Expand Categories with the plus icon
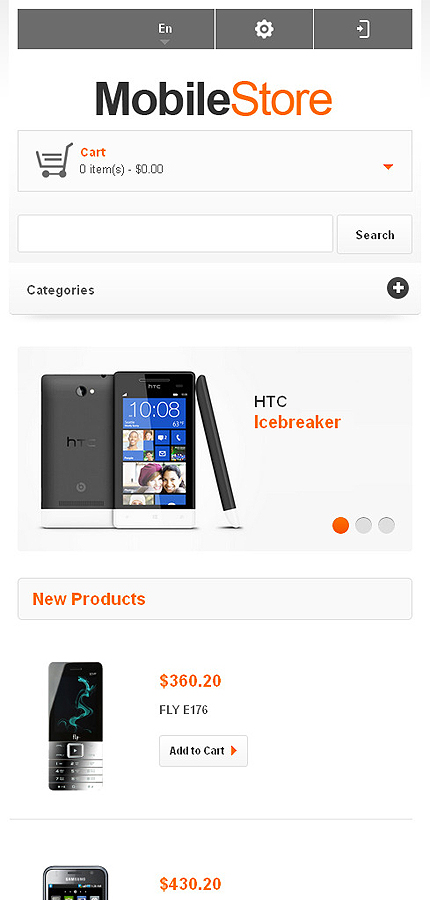The height and width of the screenshot is (900, 430). pyautogui.click(x=398, y=288)
